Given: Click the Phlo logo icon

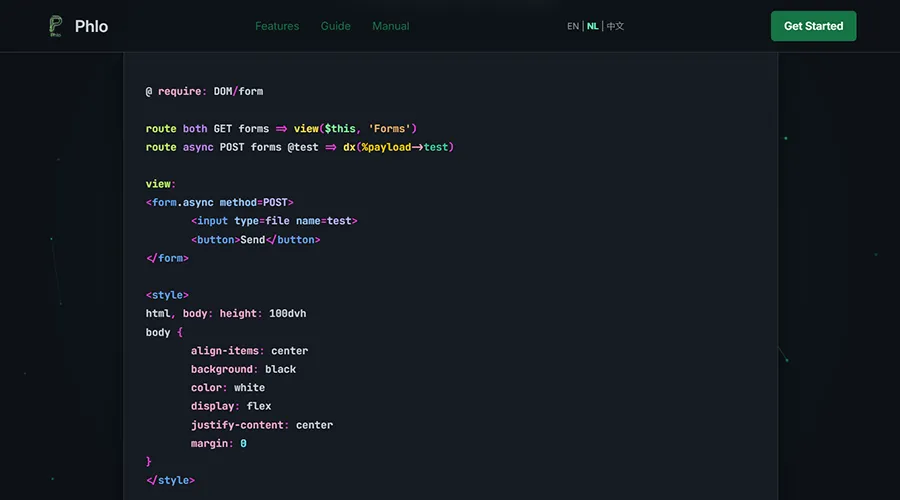Looking at the screenshot, I should (x=56, y=26).
